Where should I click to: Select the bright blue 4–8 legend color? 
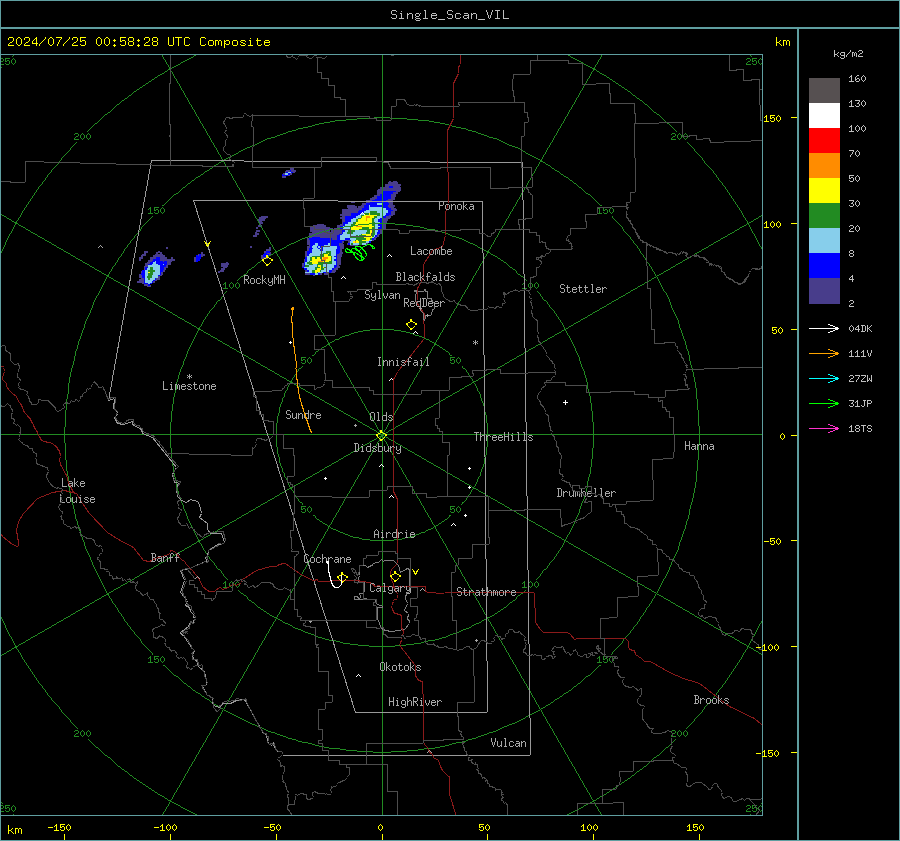[824, 266]
